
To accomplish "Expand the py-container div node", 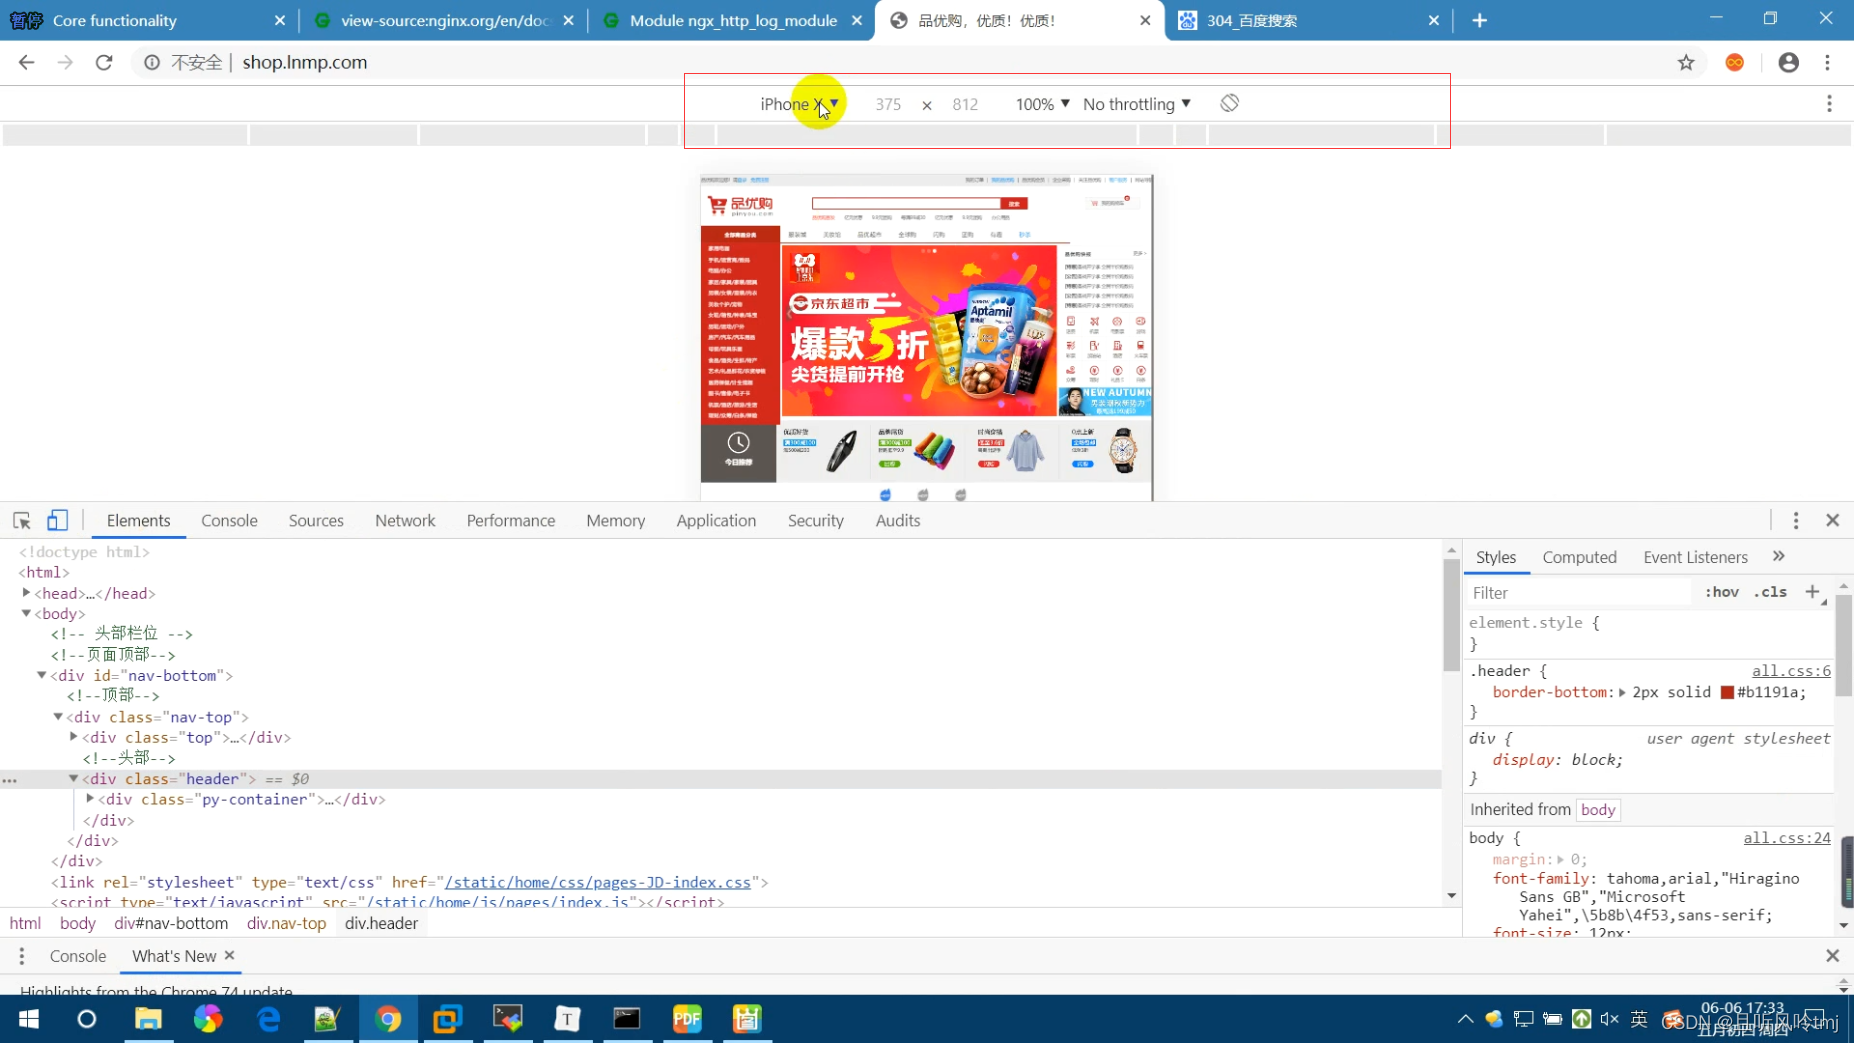I will (x=90, y=798).
